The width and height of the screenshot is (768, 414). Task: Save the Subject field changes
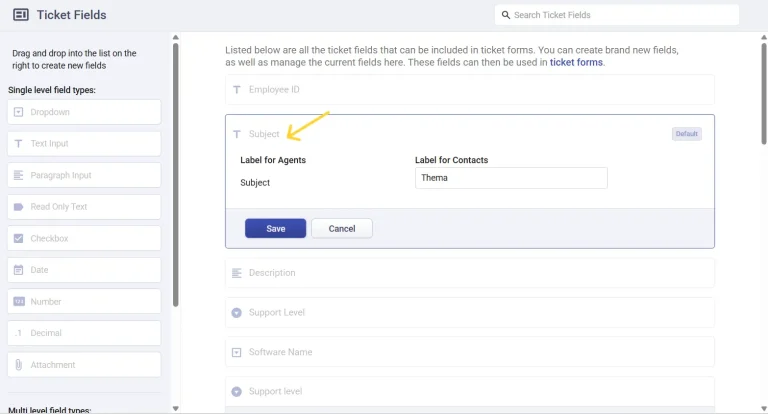click(x=275, y=229)
